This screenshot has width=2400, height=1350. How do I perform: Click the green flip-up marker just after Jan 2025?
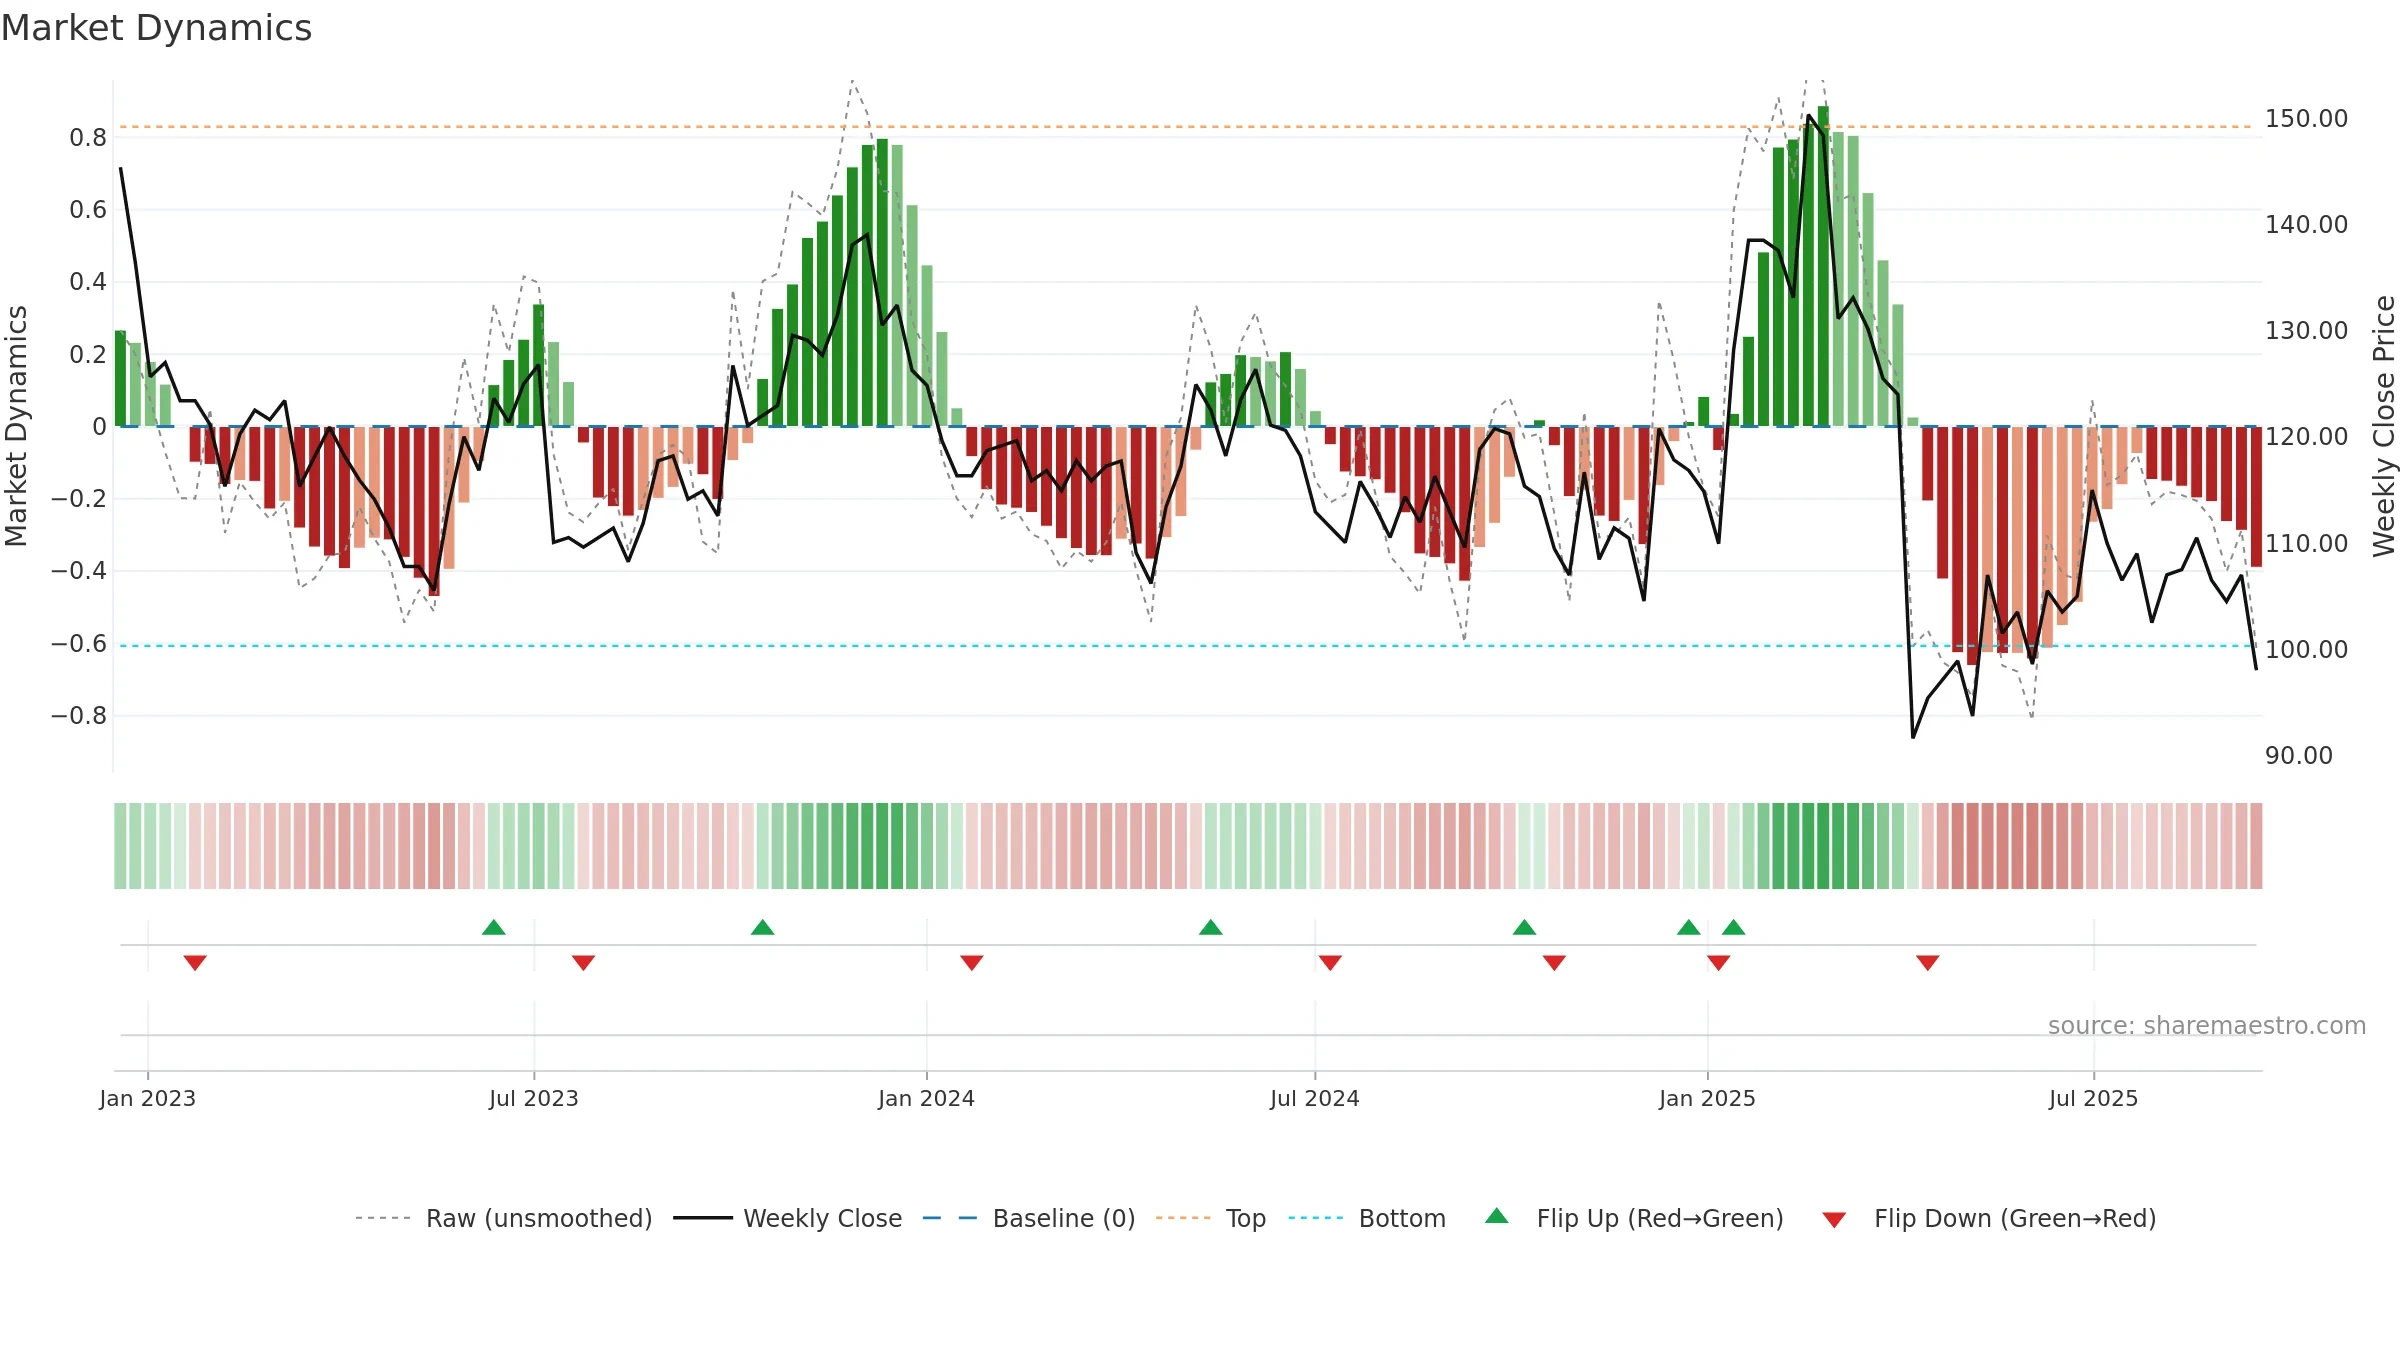(1734, 927)
